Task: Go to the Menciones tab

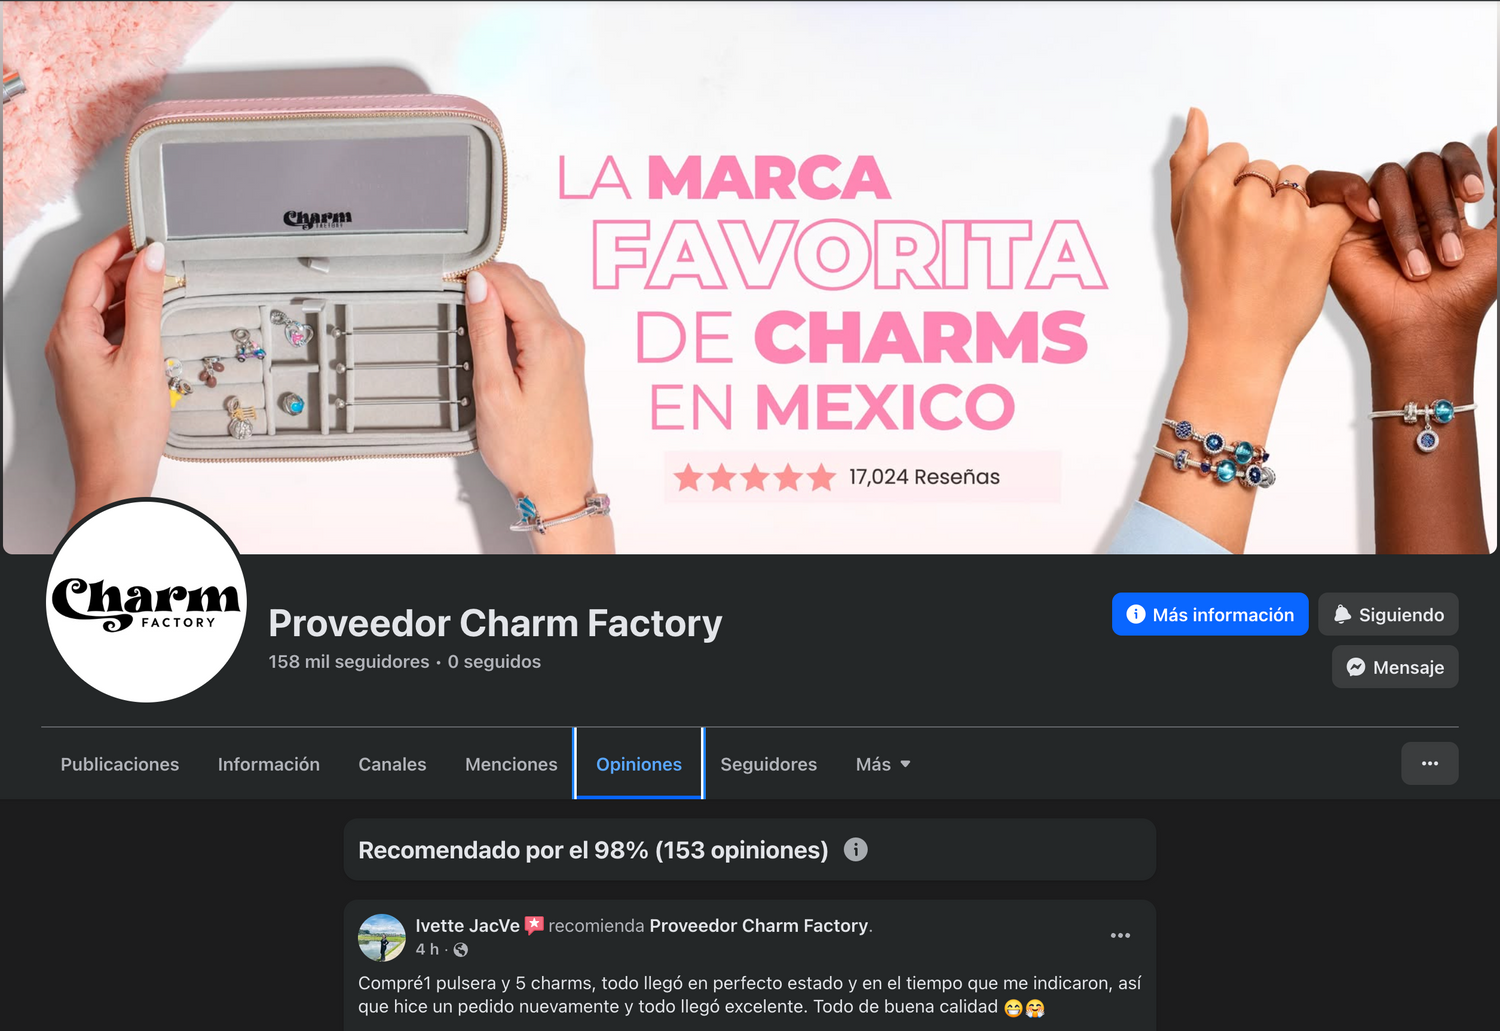Action: tap(511, 764)
